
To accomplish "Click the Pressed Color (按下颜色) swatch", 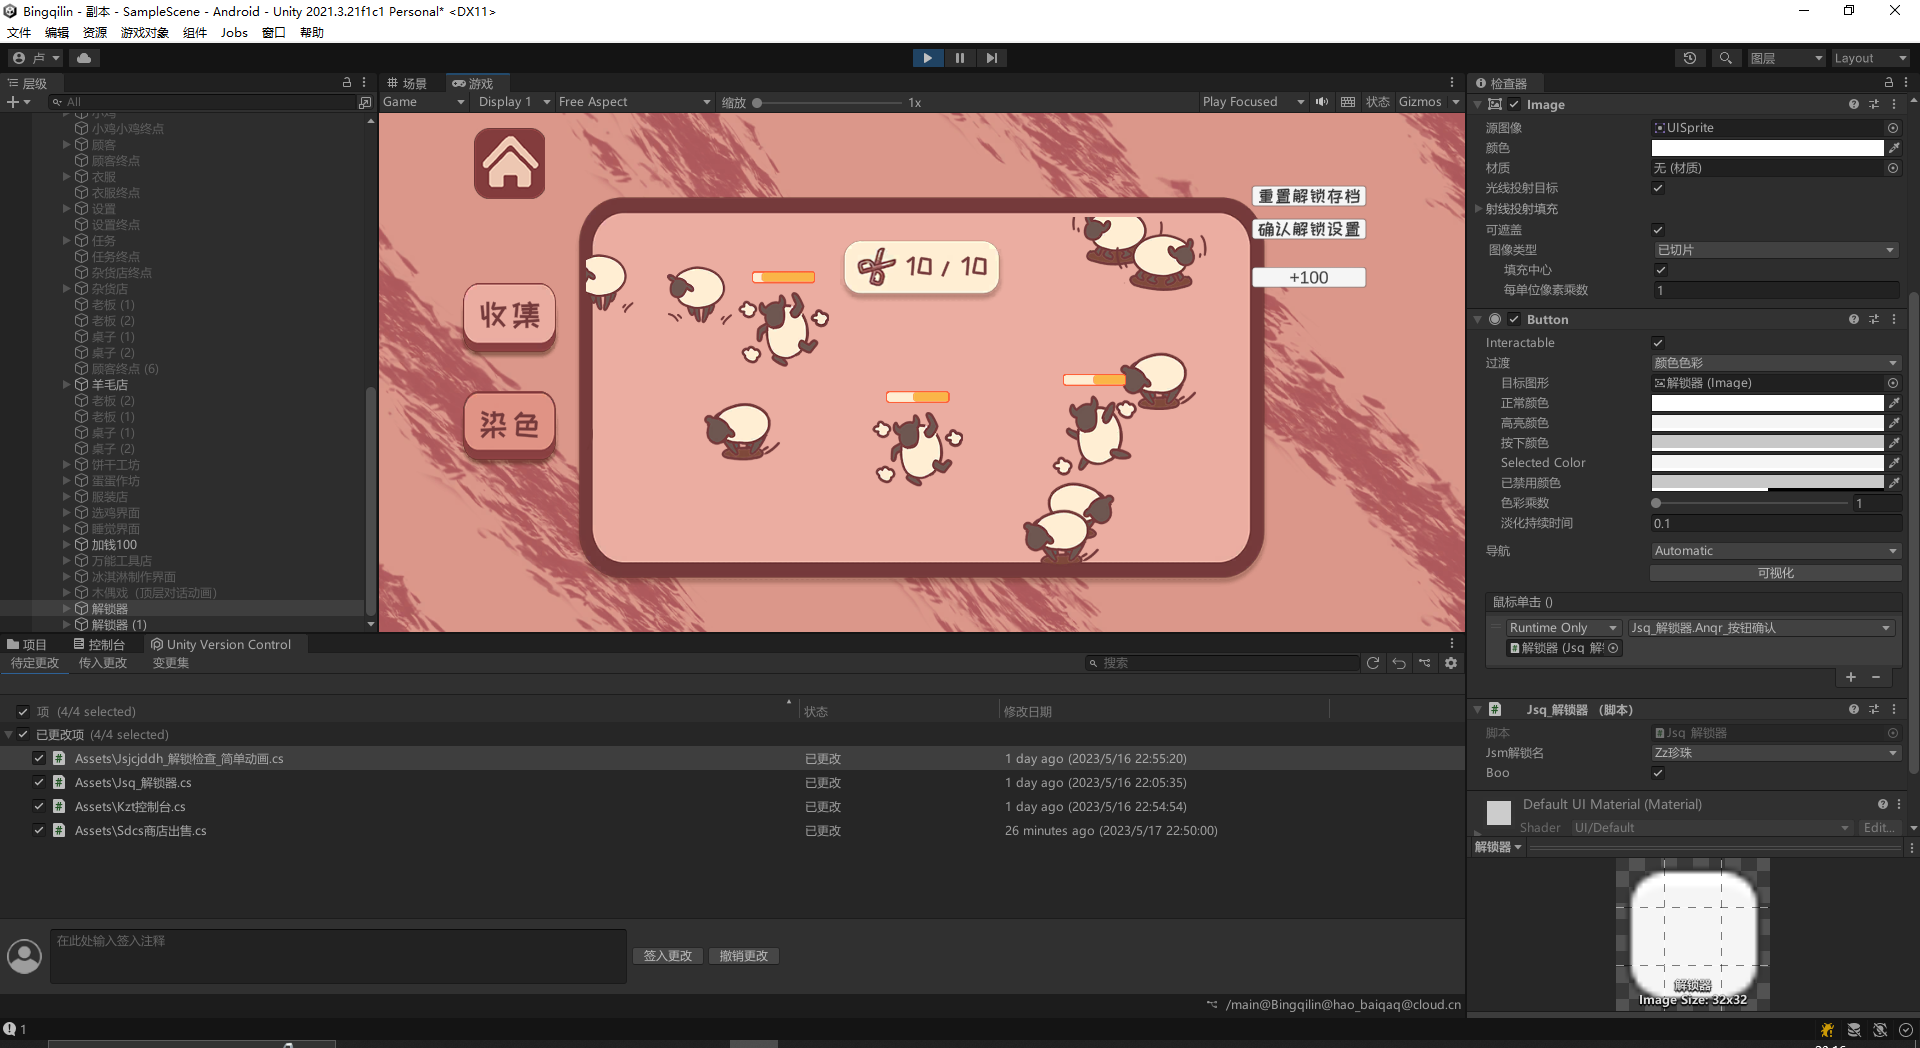I will [1767, 443].
